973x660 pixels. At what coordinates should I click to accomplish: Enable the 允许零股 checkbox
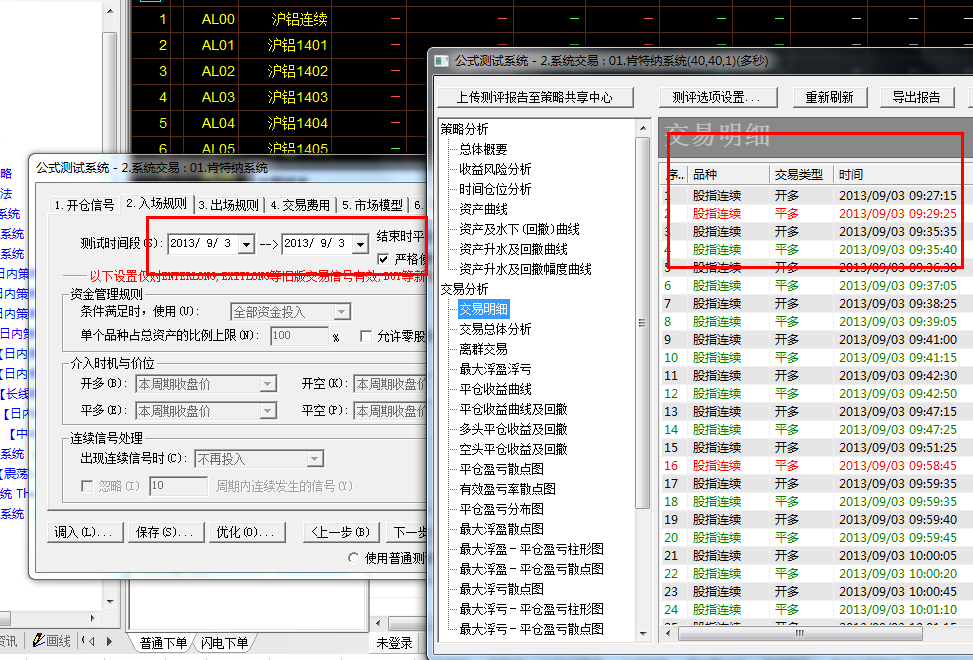tap(366, 336)
